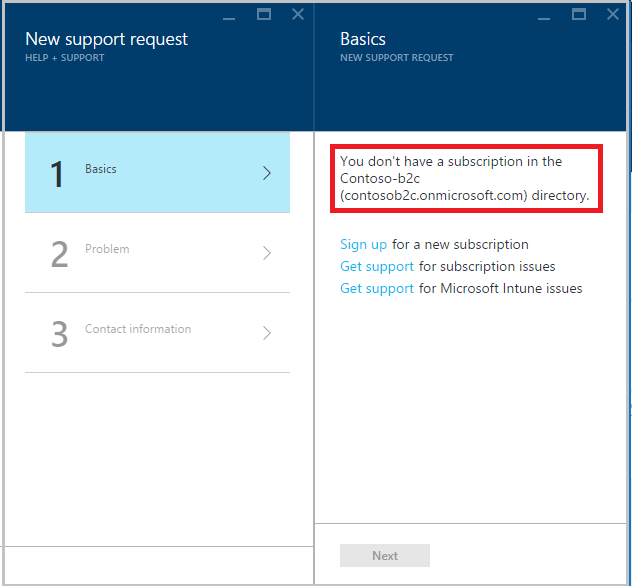
Task: Close the Basics blade
Action: 613,15
